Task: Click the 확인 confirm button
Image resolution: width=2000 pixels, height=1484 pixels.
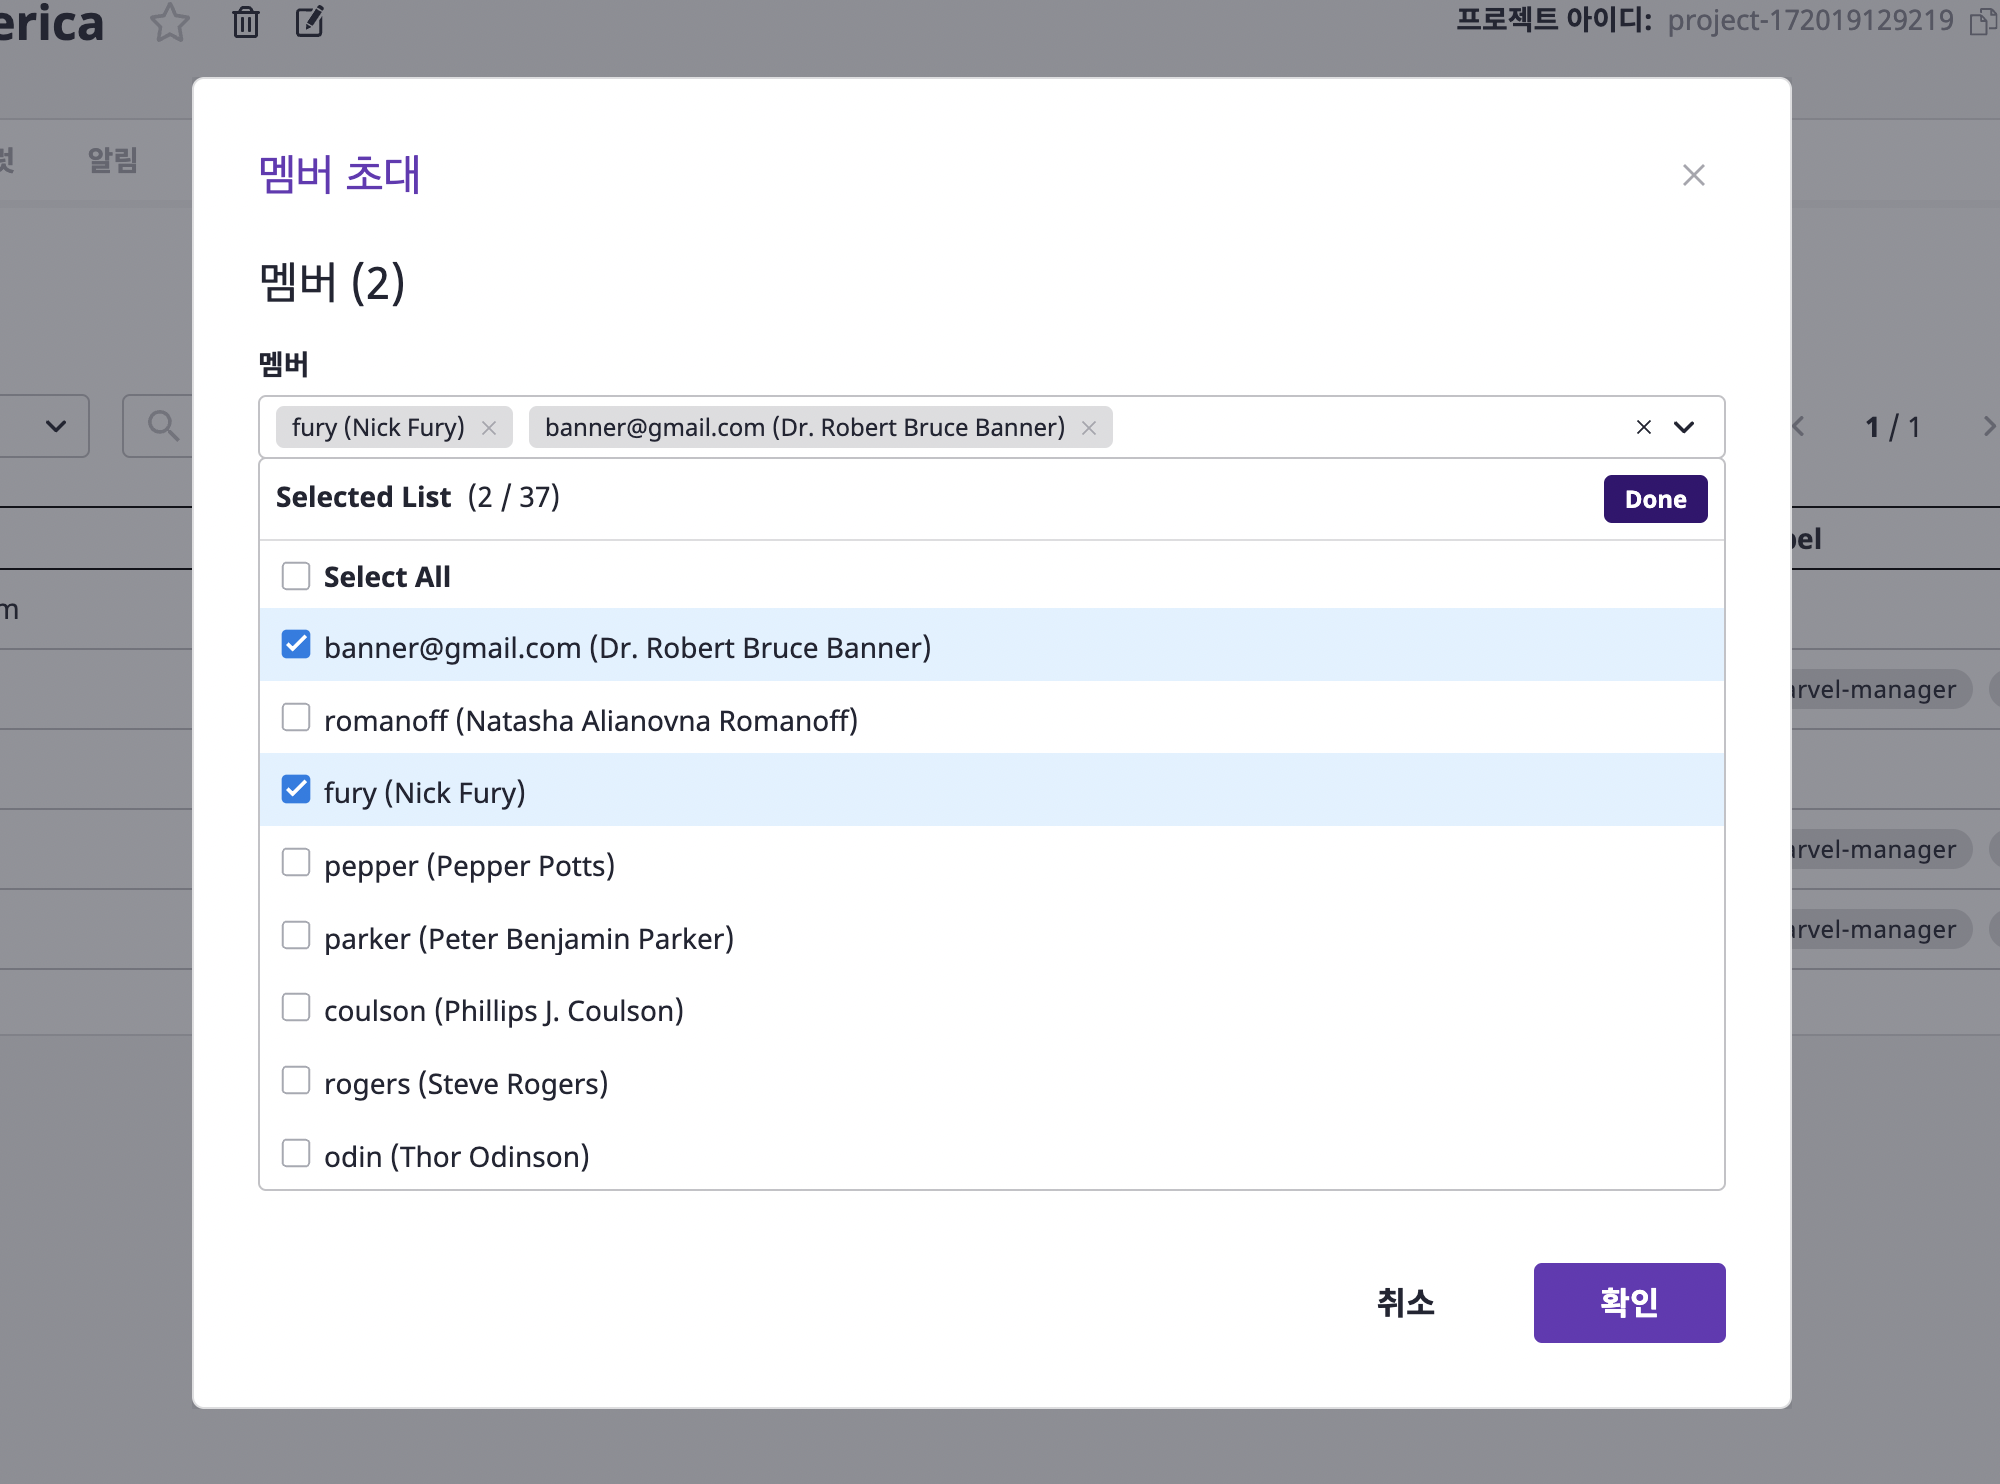Action: click(1629, 1302)
